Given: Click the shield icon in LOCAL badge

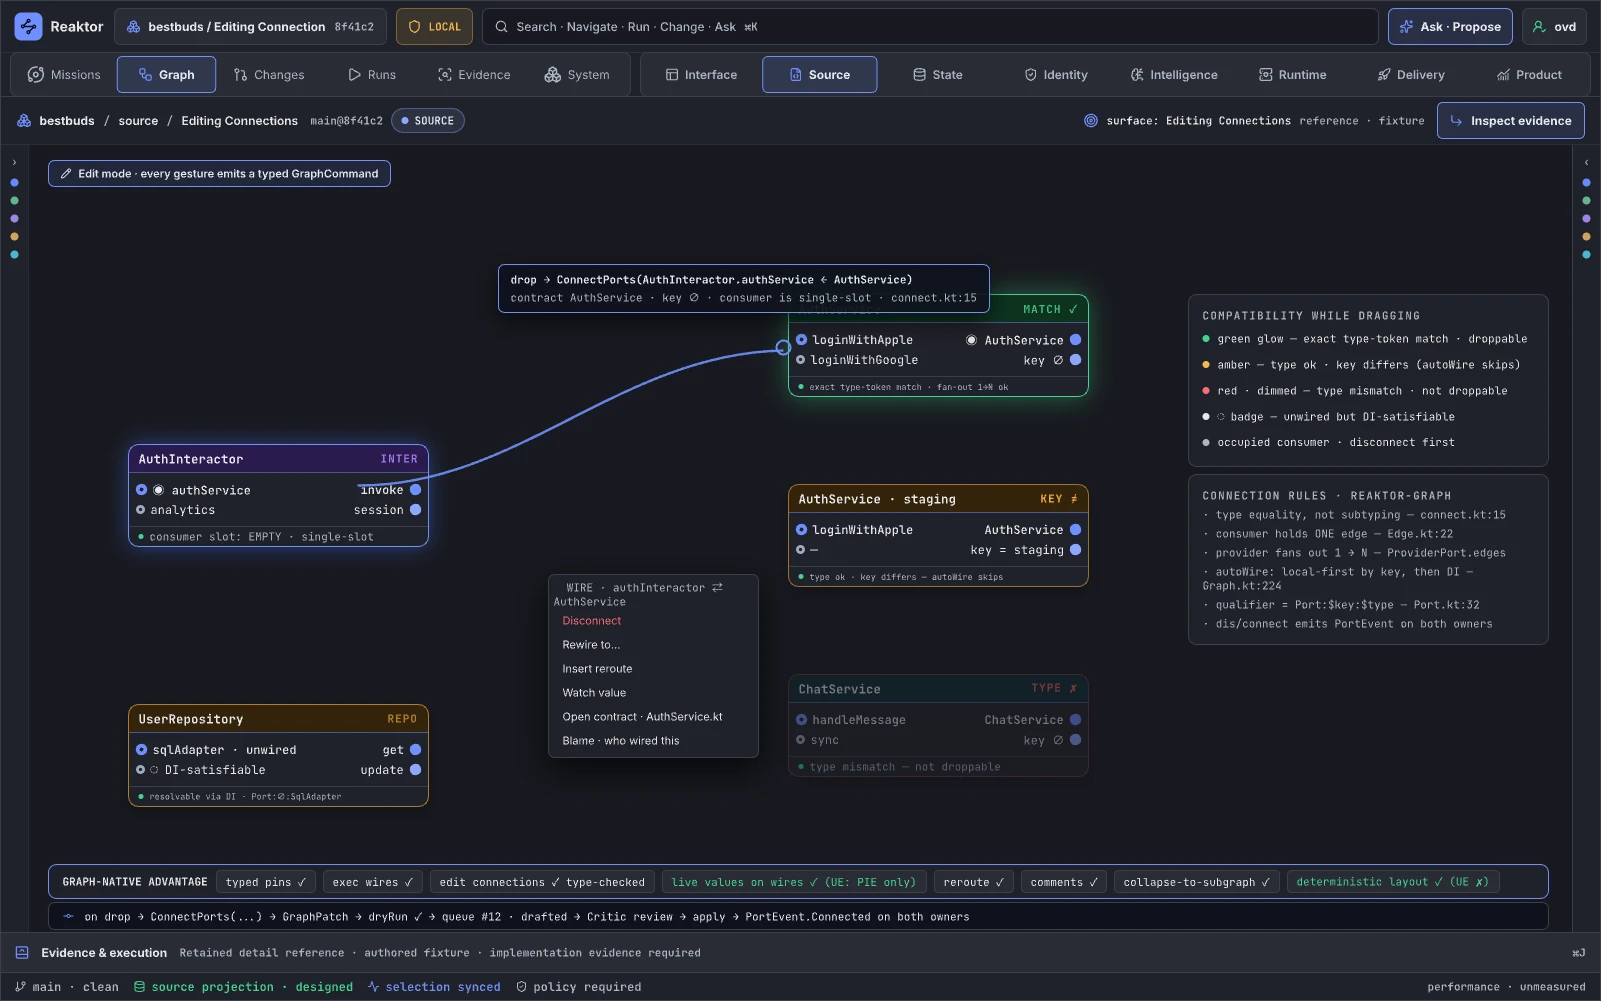Looking at the screenshot, I should [x=414, y=27].
